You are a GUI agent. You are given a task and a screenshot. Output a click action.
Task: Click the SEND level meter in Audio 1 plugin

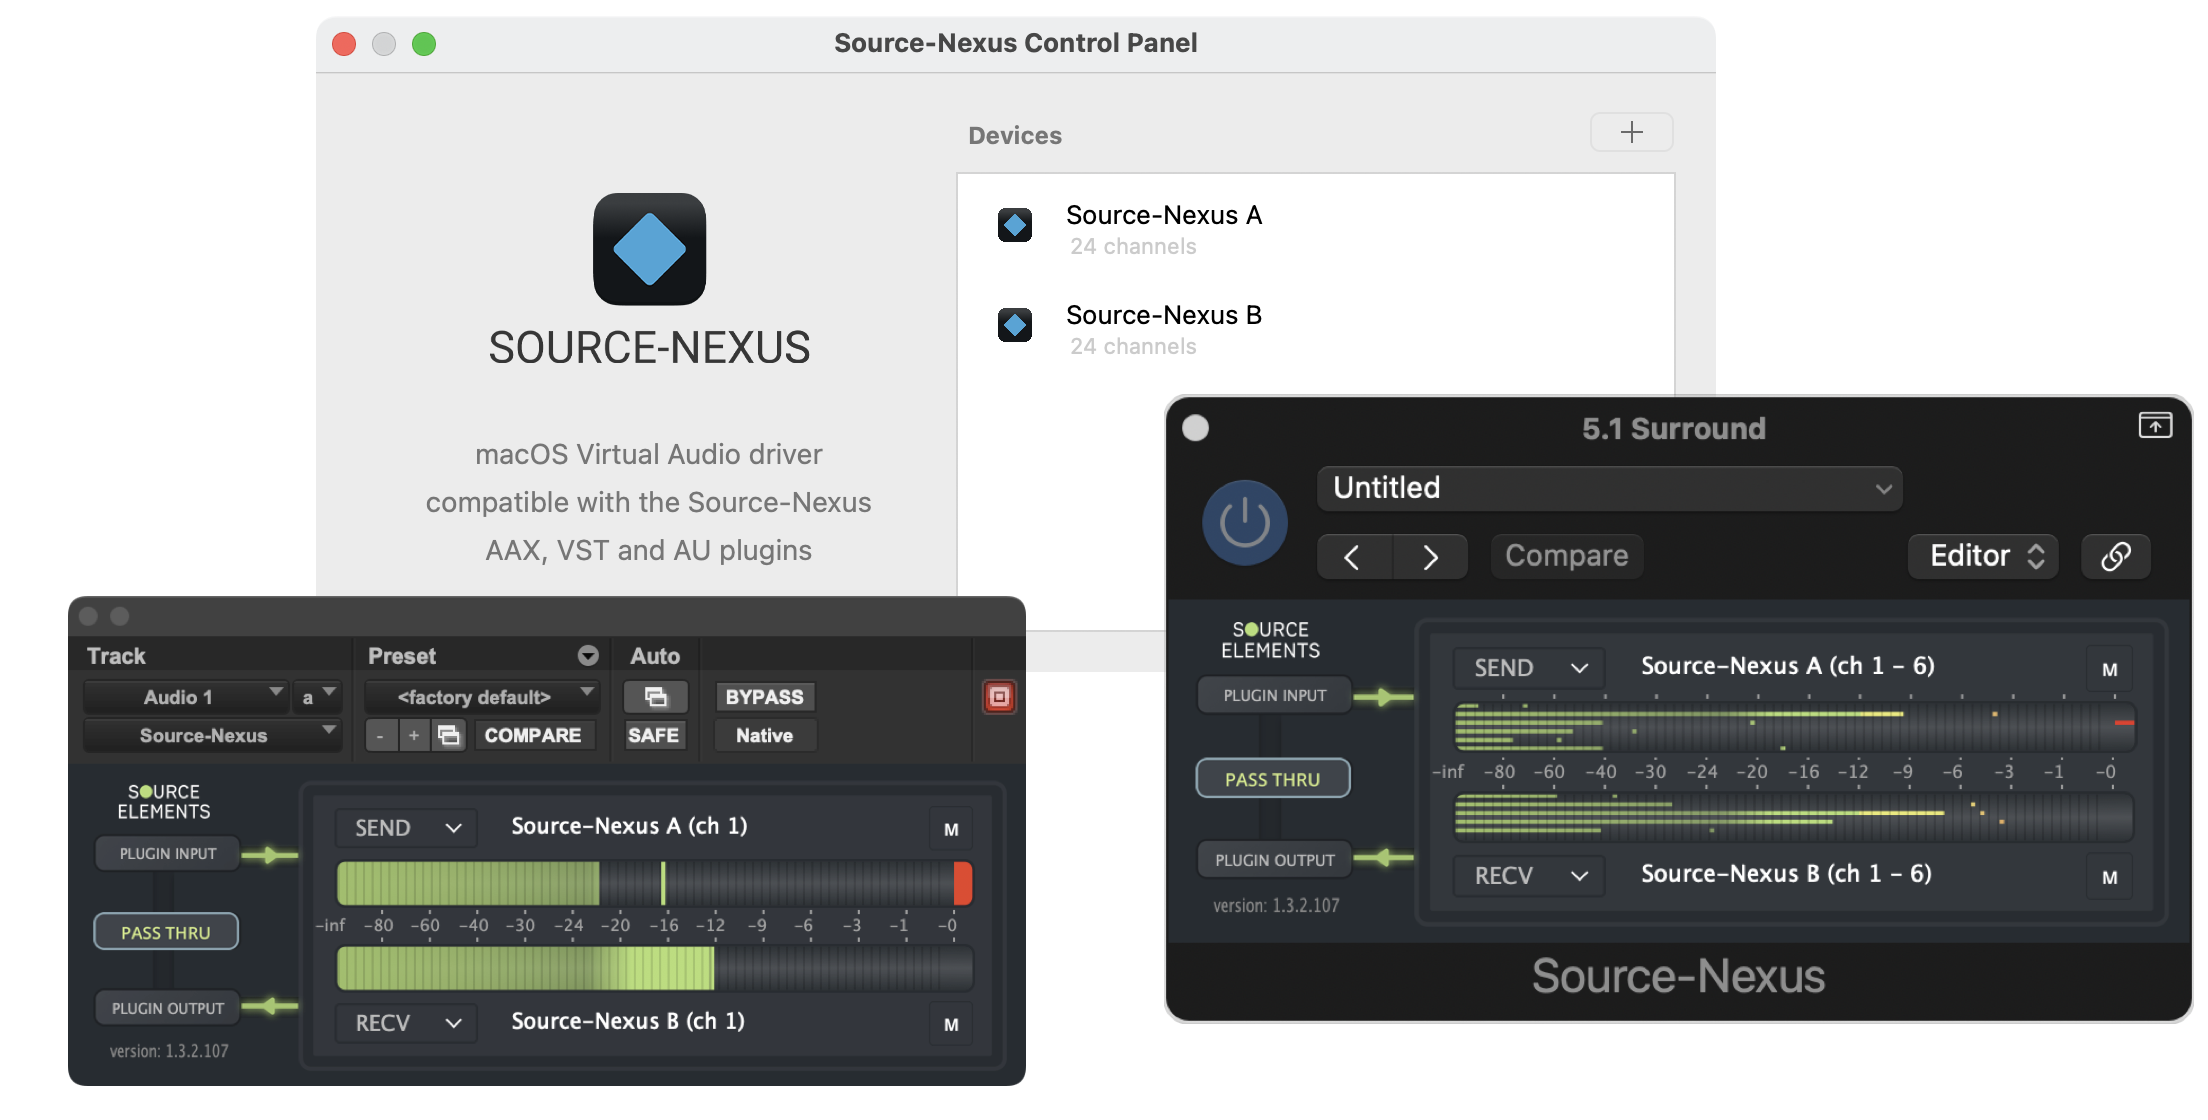(654, 884)
